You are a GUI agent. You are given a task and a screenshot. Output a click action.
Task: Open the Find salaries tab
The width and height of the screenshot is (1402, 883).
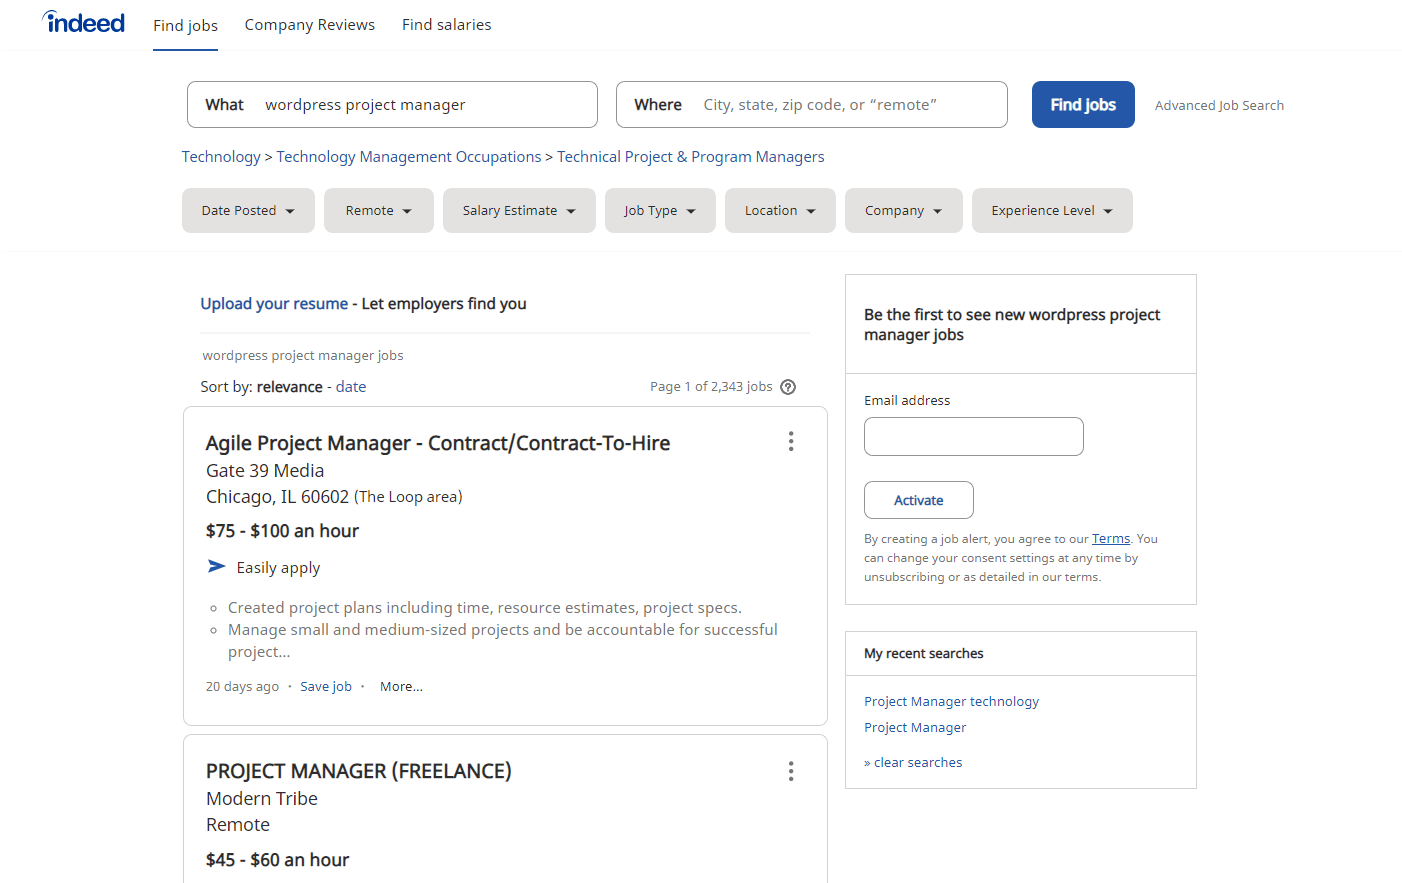coord(447,25)
